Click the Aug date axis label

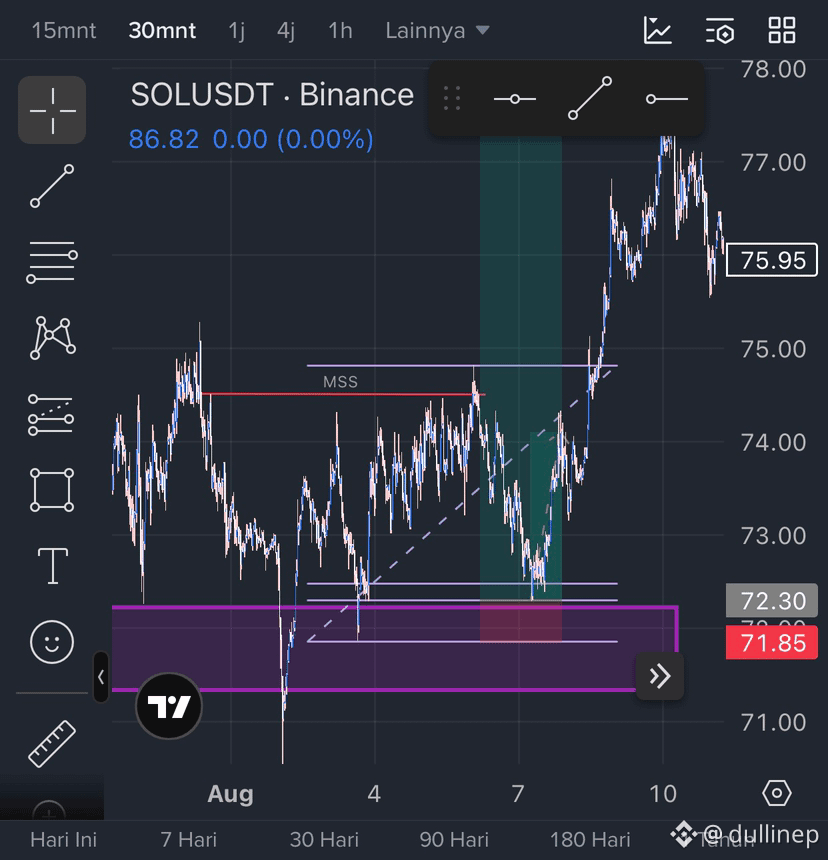(230, 794)
